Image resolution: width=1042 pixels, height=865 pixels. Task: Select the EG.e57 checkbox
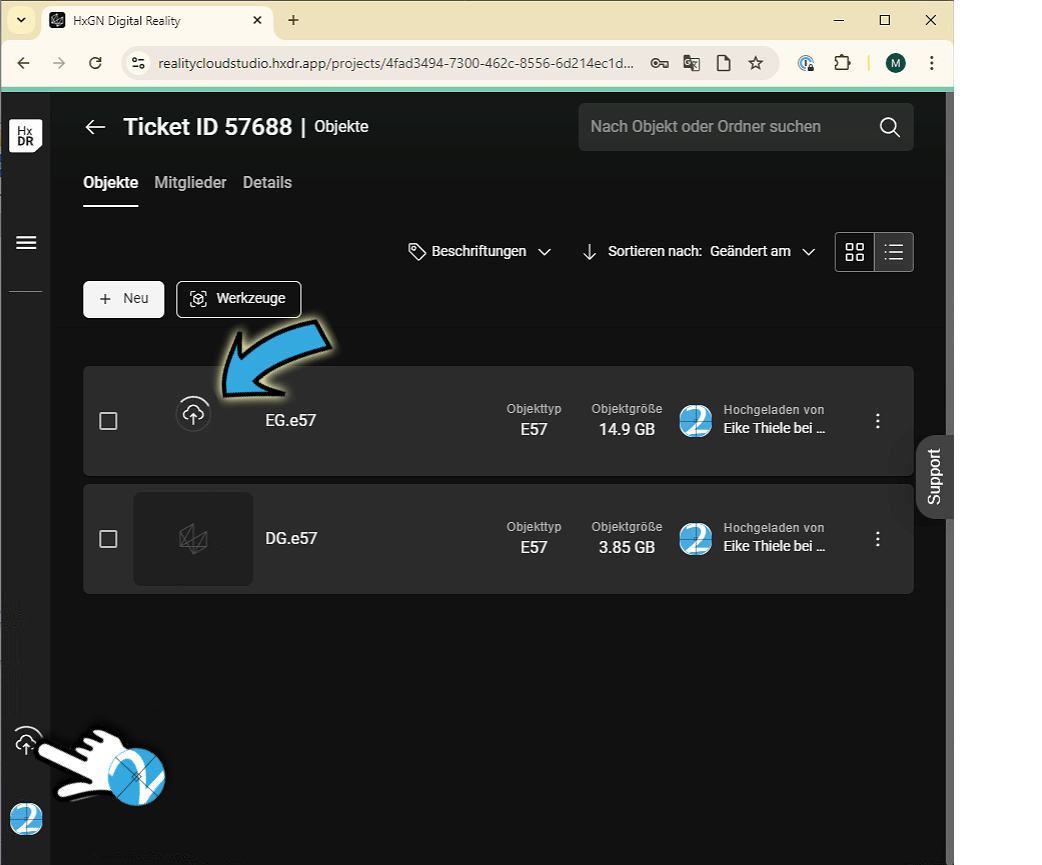(x=108, y=421)
